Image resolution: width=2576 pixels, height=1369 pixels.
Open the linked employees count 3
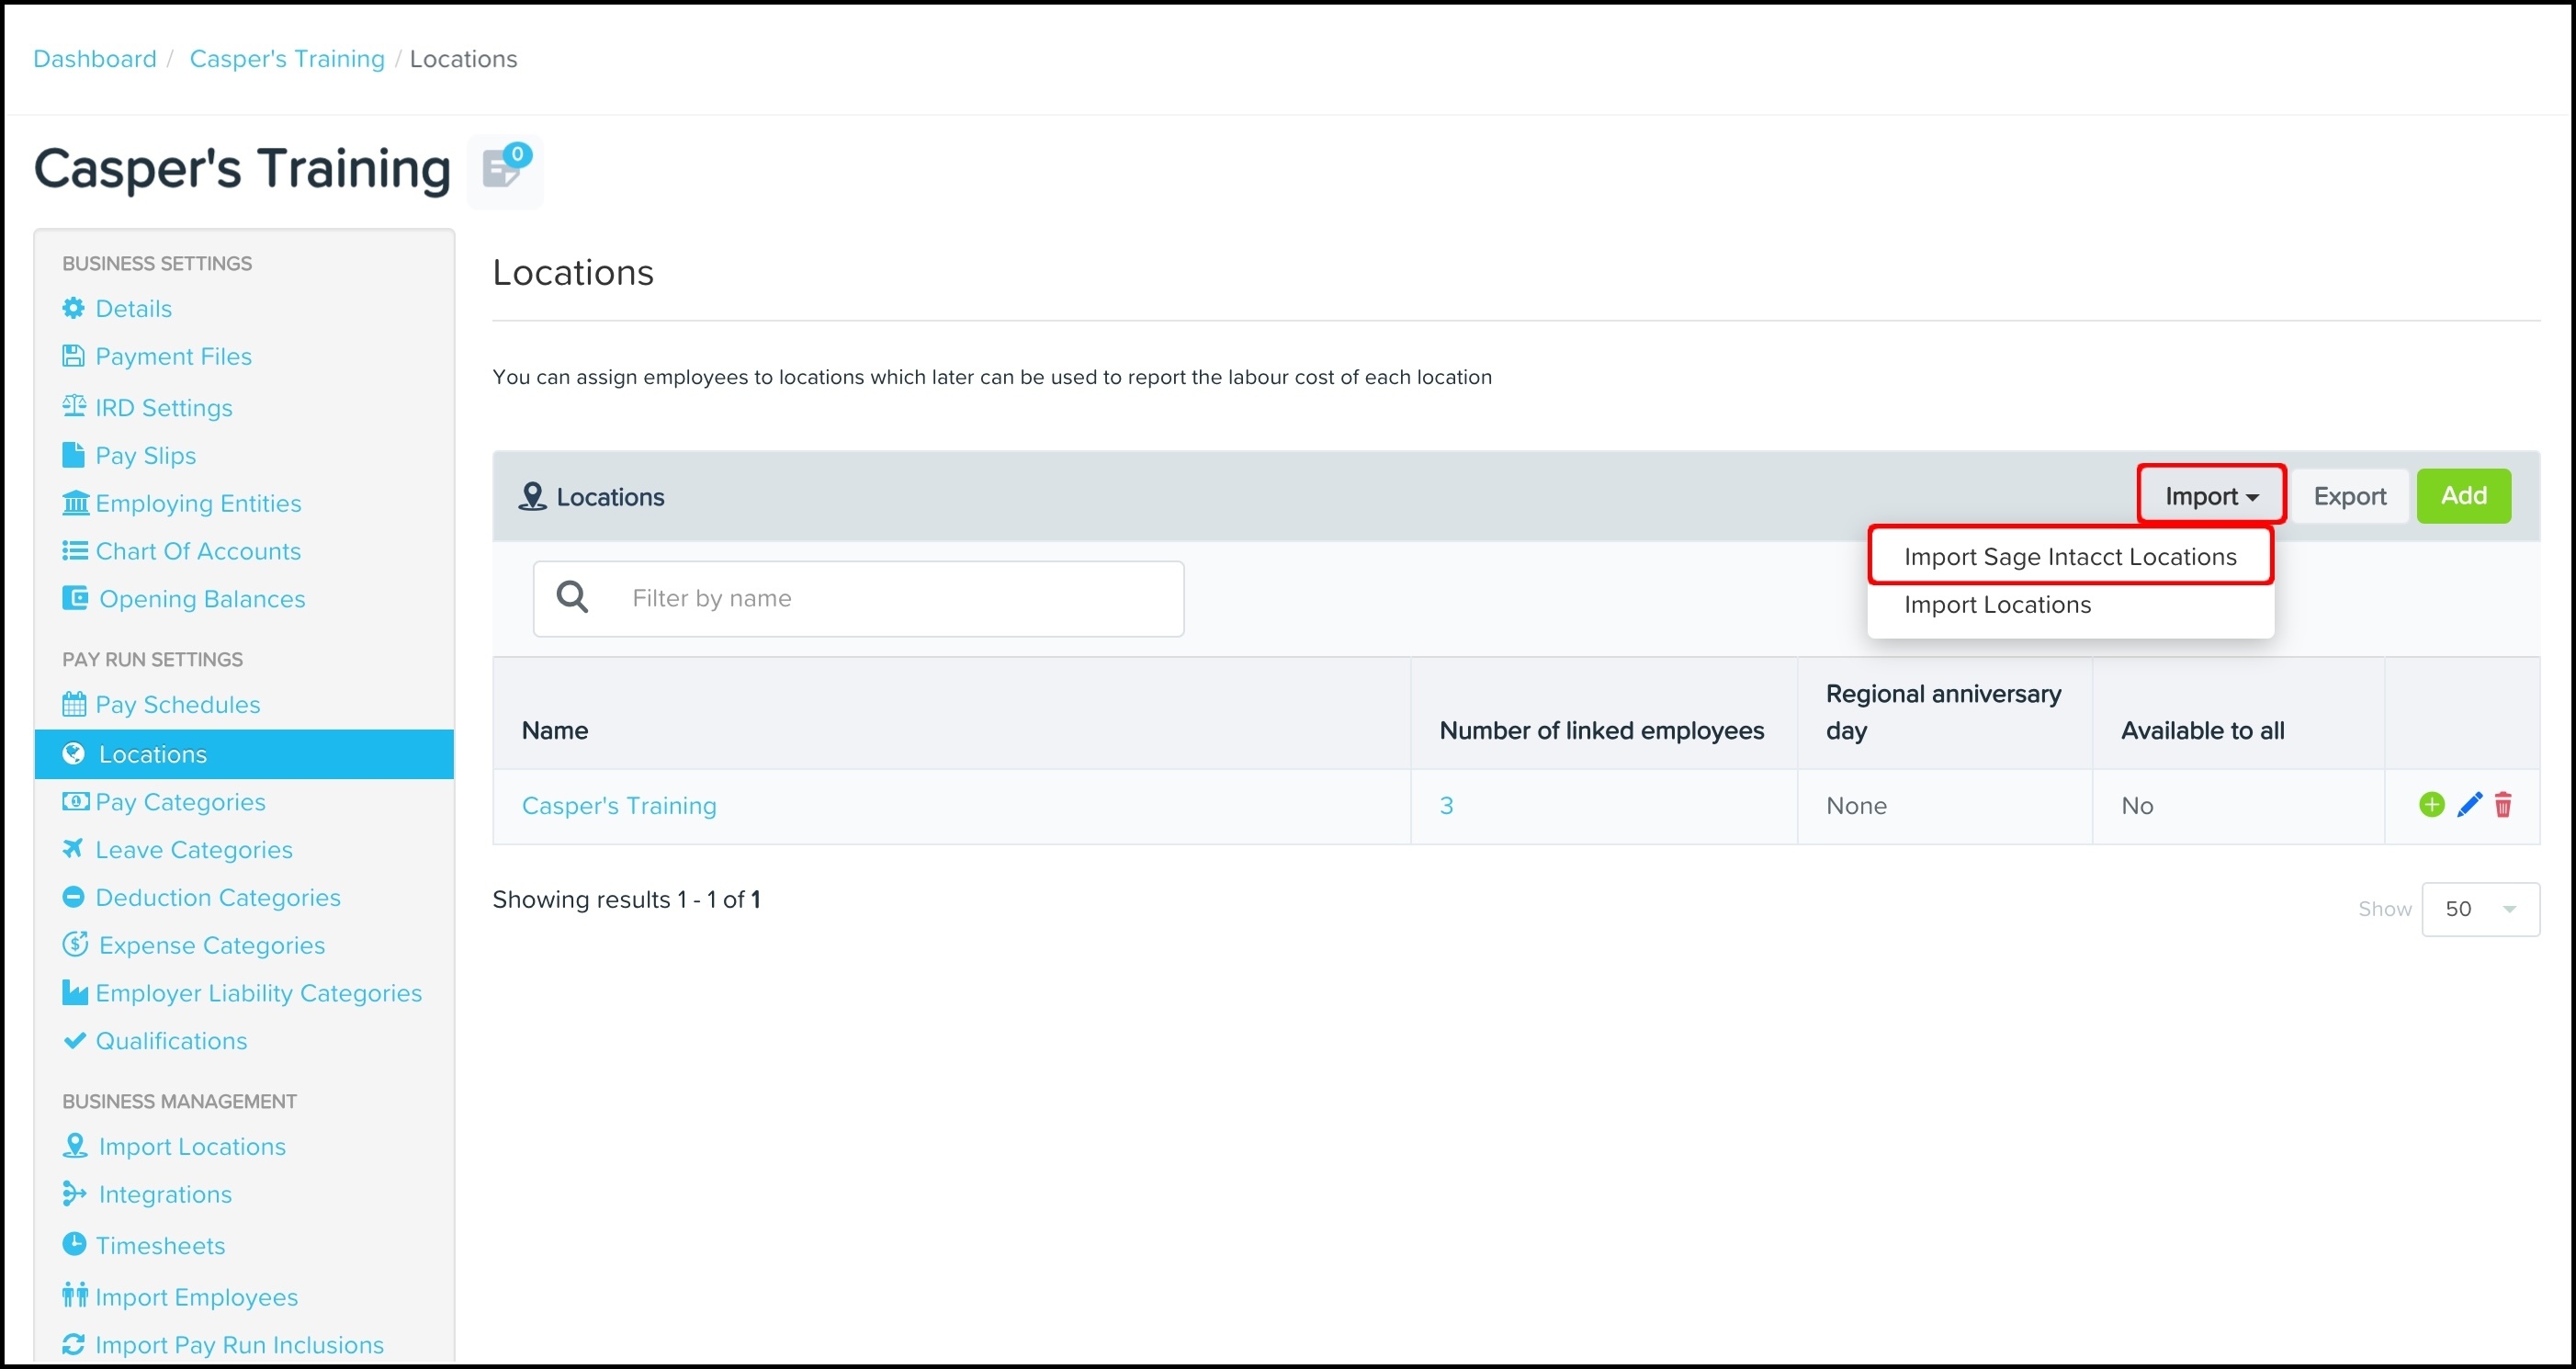(x=1446, y=806)
